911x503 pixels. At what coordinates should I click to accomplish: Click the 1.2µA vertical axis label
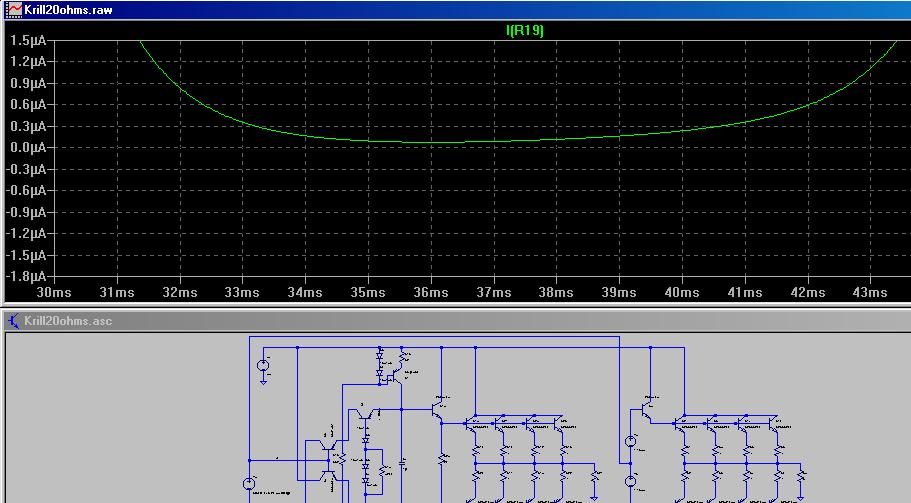click(x=28, y=62)
